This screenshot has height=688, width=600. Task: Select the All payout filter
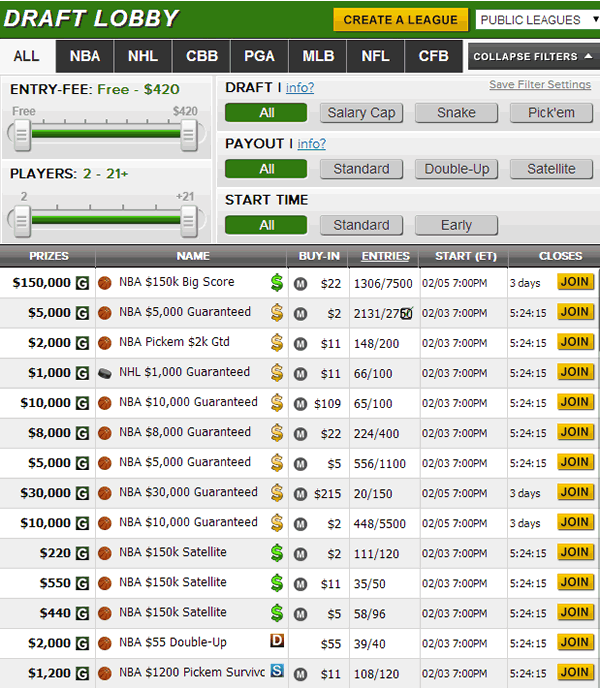(266, 169)
